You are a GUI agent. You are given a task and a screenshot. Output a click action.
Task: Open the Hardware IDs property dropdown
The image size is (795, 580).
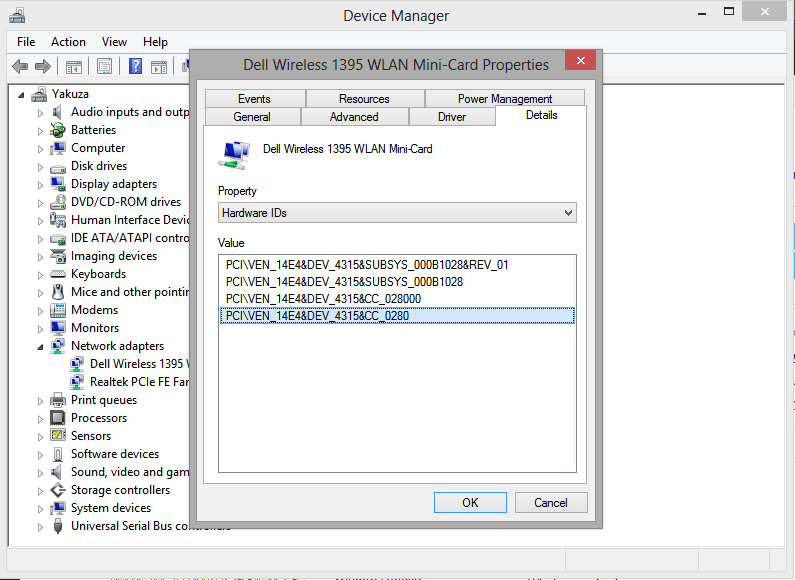(397, 213)
